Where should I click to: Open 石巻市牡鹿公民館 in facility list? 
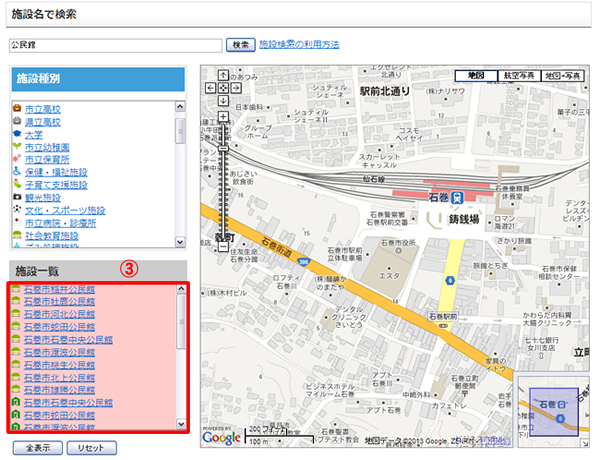pyautogui.click(x=59, y=302)
